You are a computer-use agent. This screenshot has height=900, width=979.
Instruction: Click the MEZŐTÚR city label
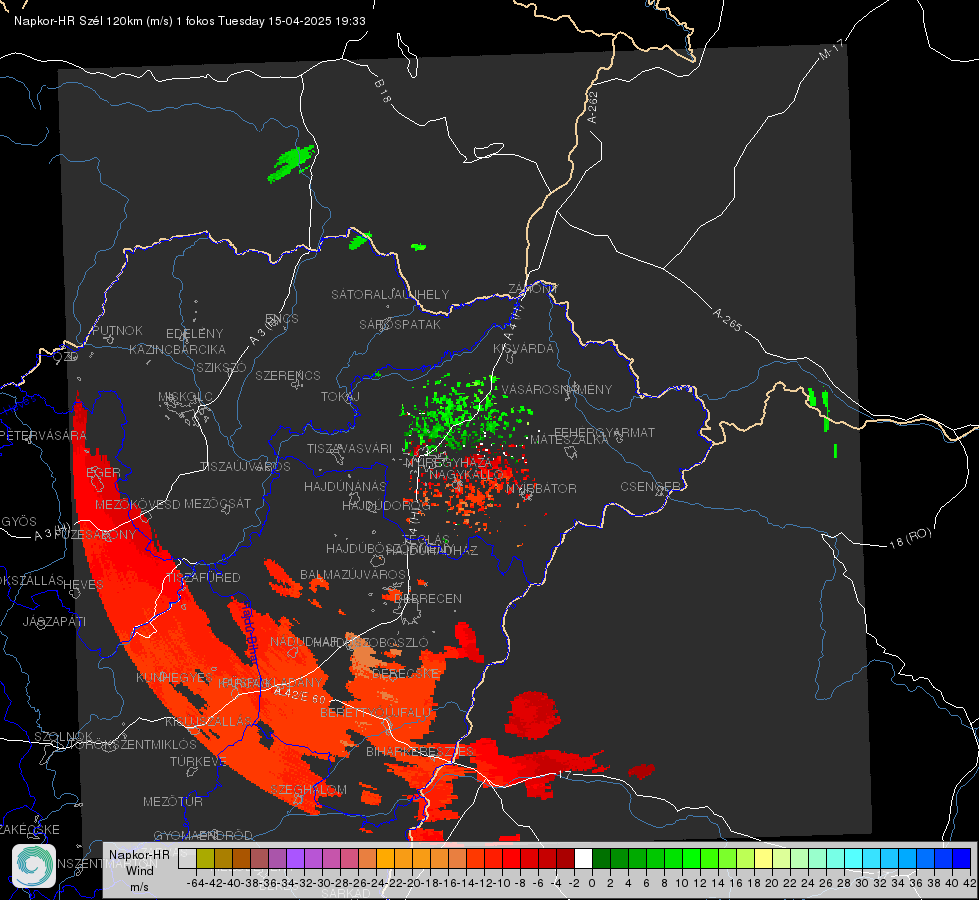pos(173,801)
